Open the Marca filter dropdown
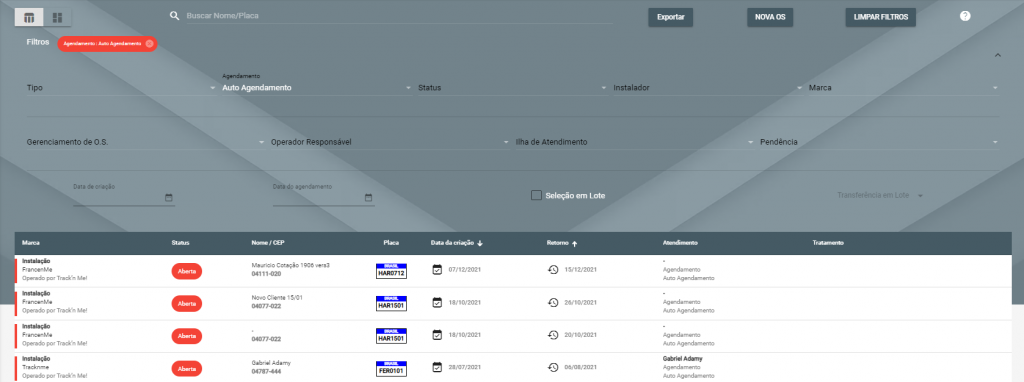The height and width of the screenshot is (382, 1024). coord(904,88)
